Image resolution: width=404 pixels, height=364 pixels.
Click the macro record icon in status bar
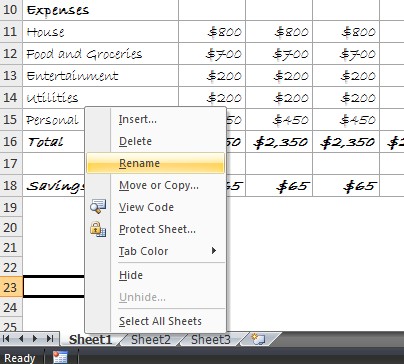point(60,357)
